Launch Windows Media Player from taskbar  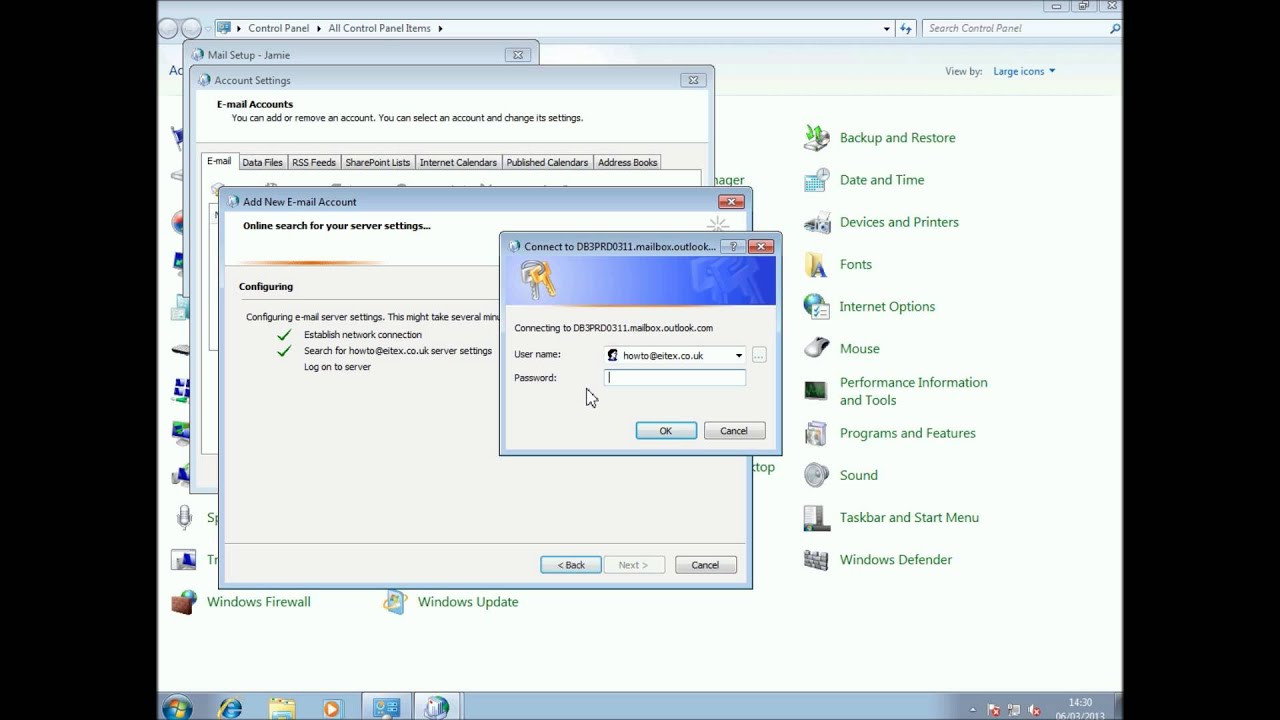[332, 708]
